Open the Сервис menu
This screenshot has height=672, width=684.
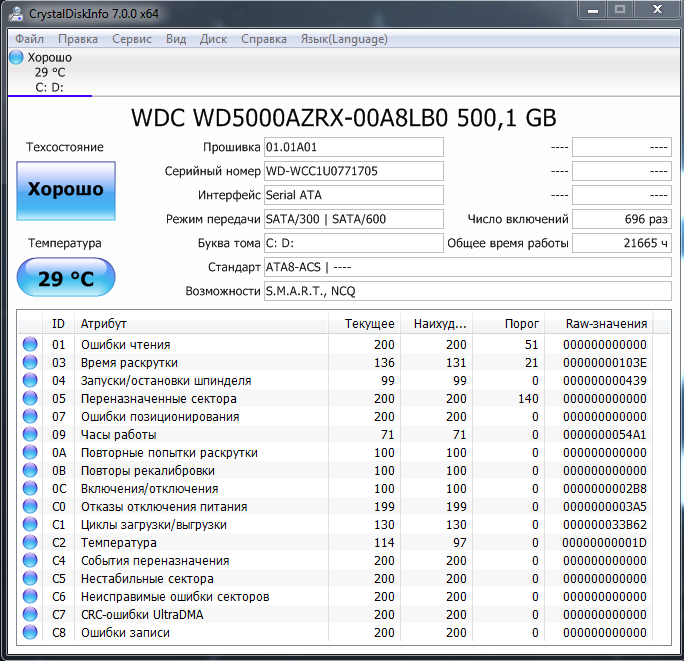[x=132, y=39]
